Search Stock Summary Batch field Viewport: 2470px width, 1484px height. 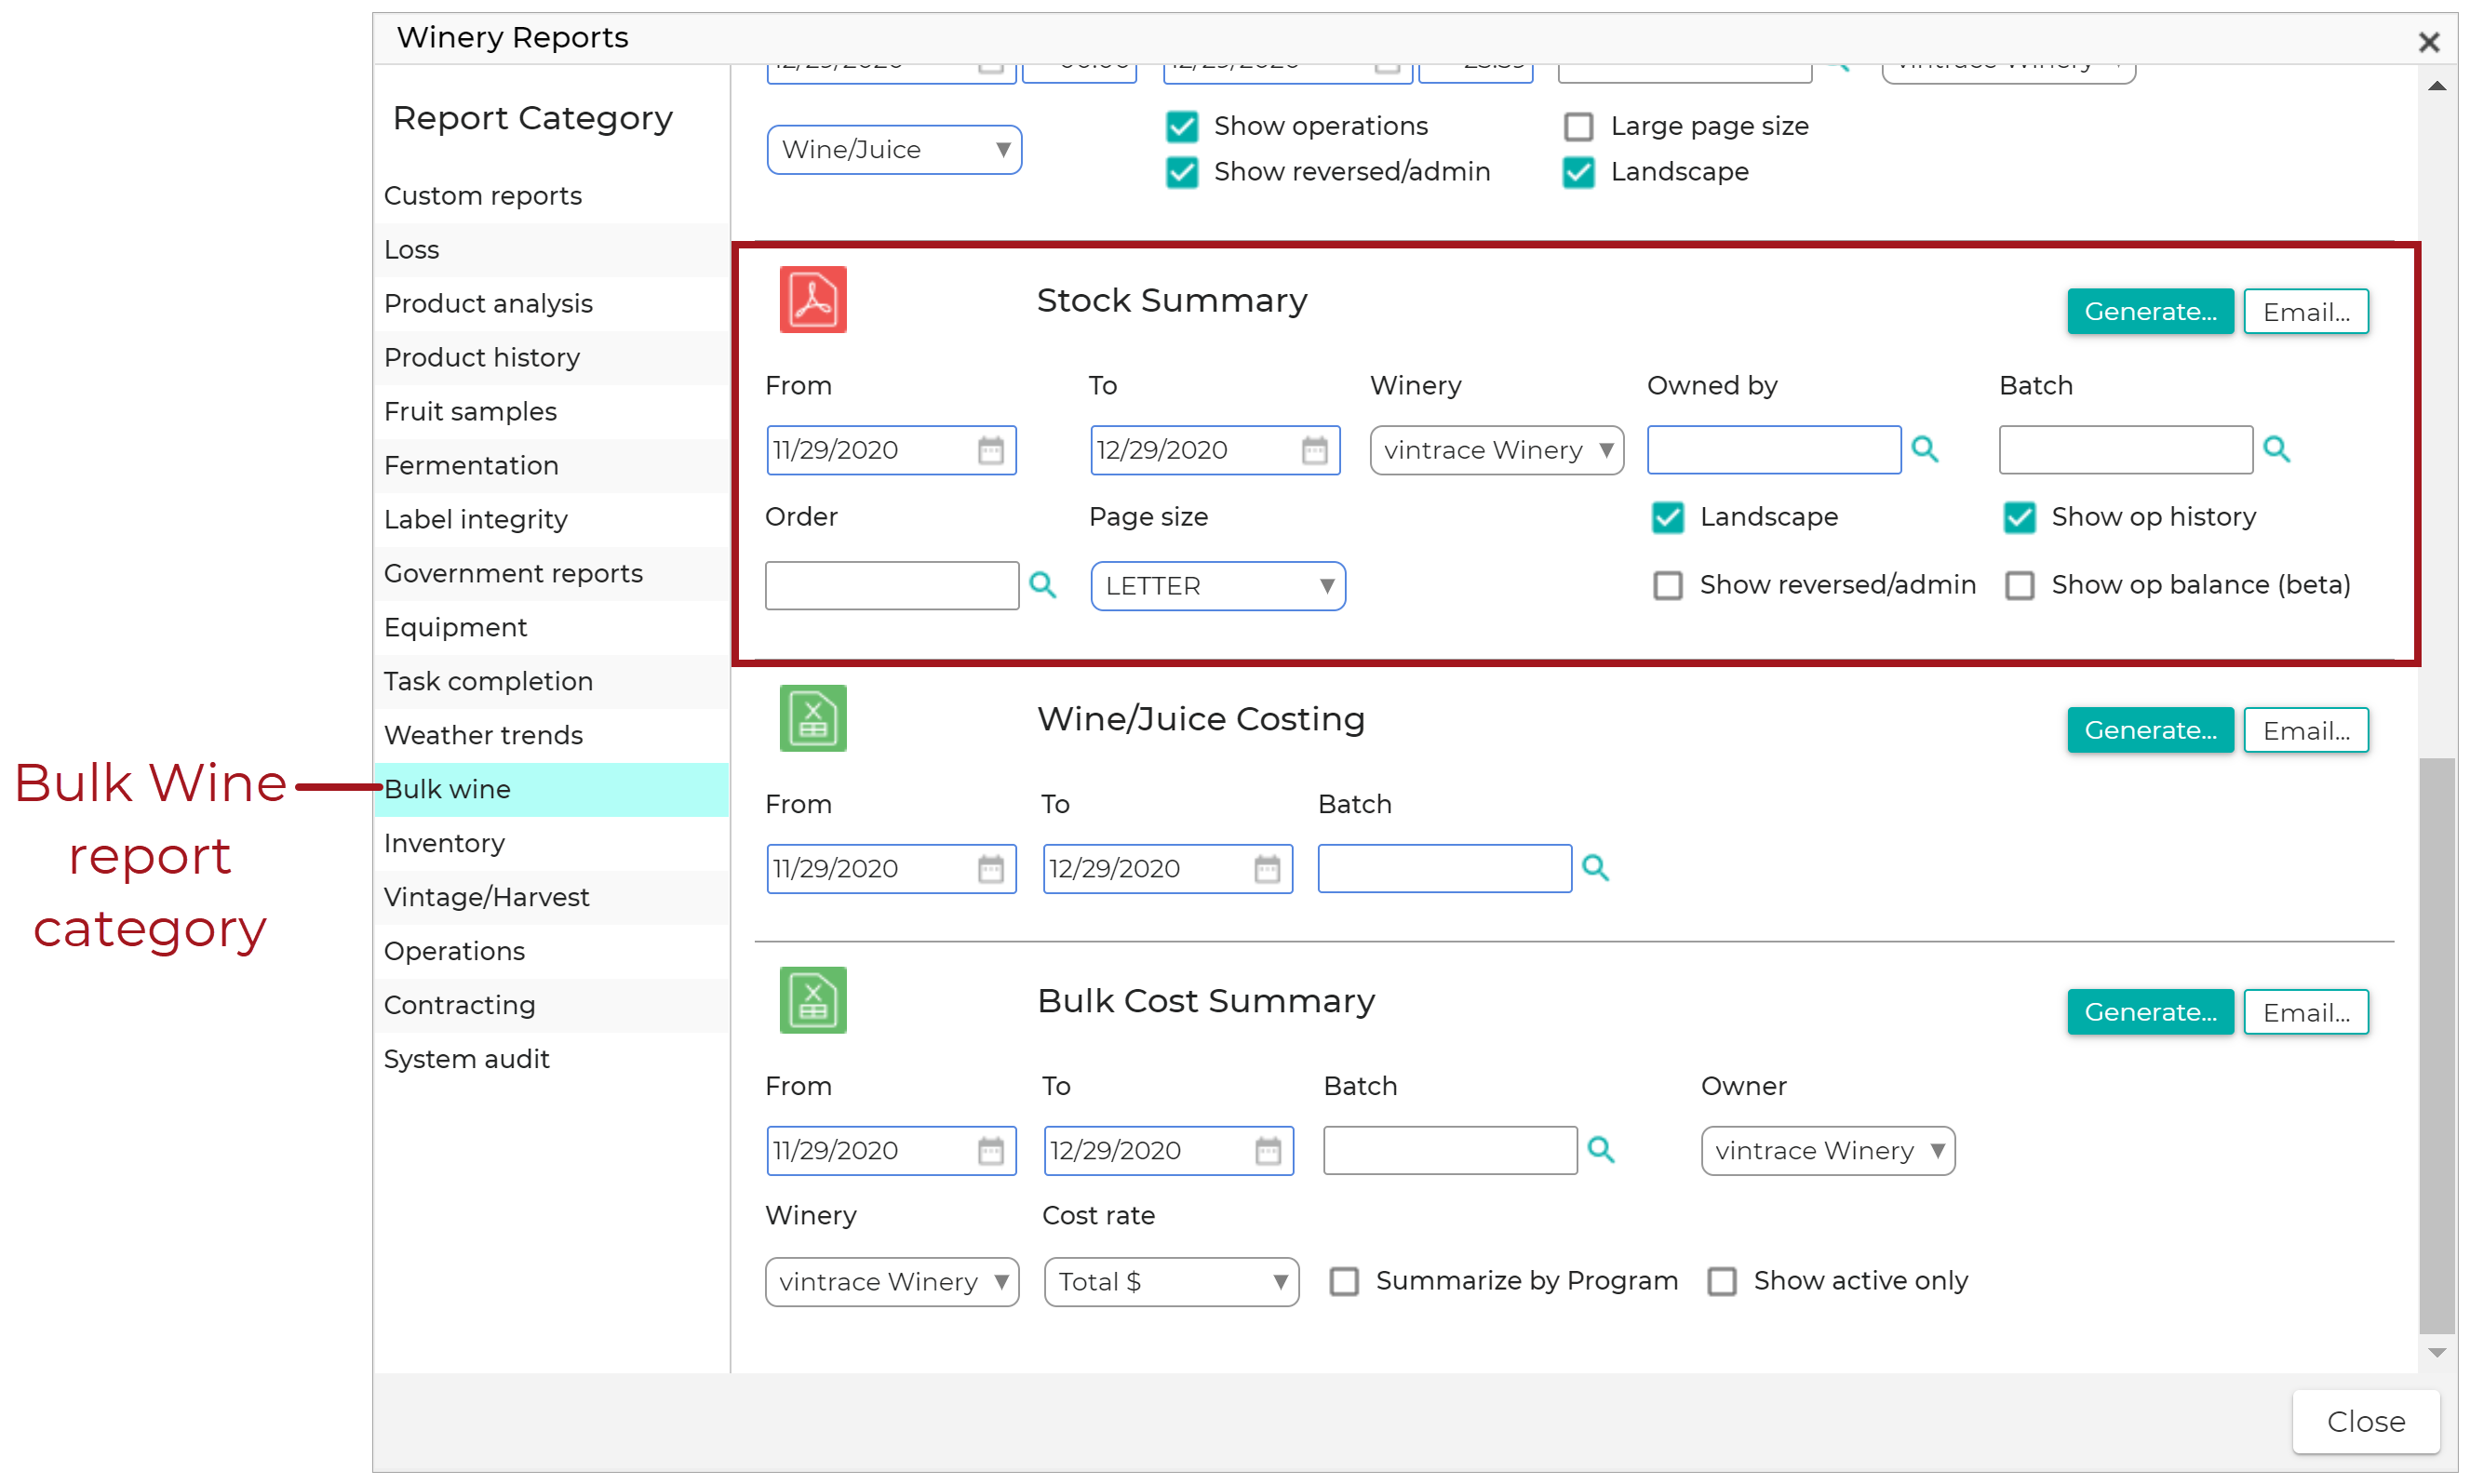click(2276, 449)
